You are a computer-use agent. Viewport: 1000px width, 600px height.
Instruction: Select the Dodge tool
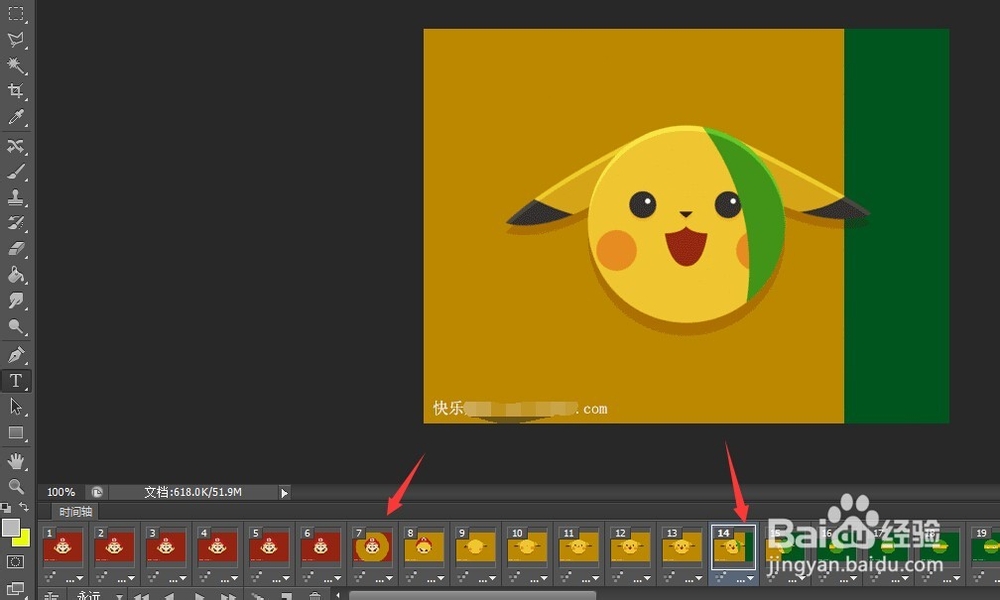(x=16, y=326)
